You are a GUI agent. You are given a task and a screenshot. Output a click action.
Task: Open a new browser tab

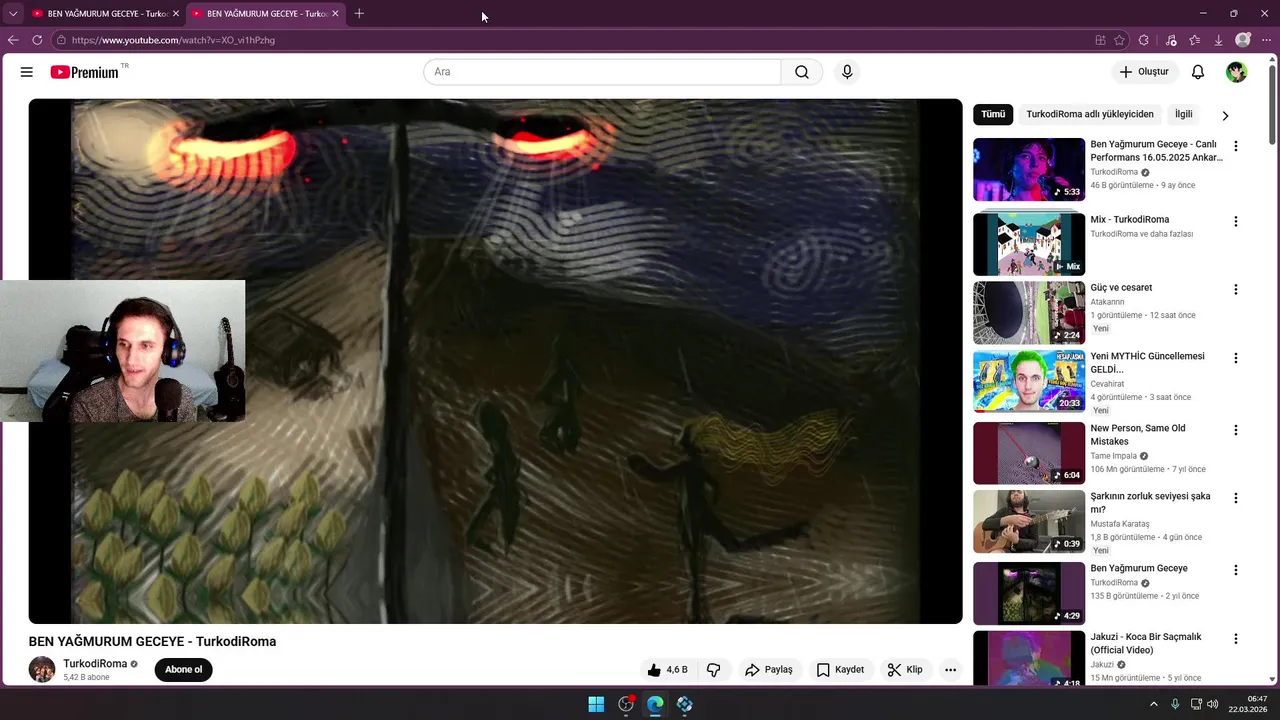[359, 13]
